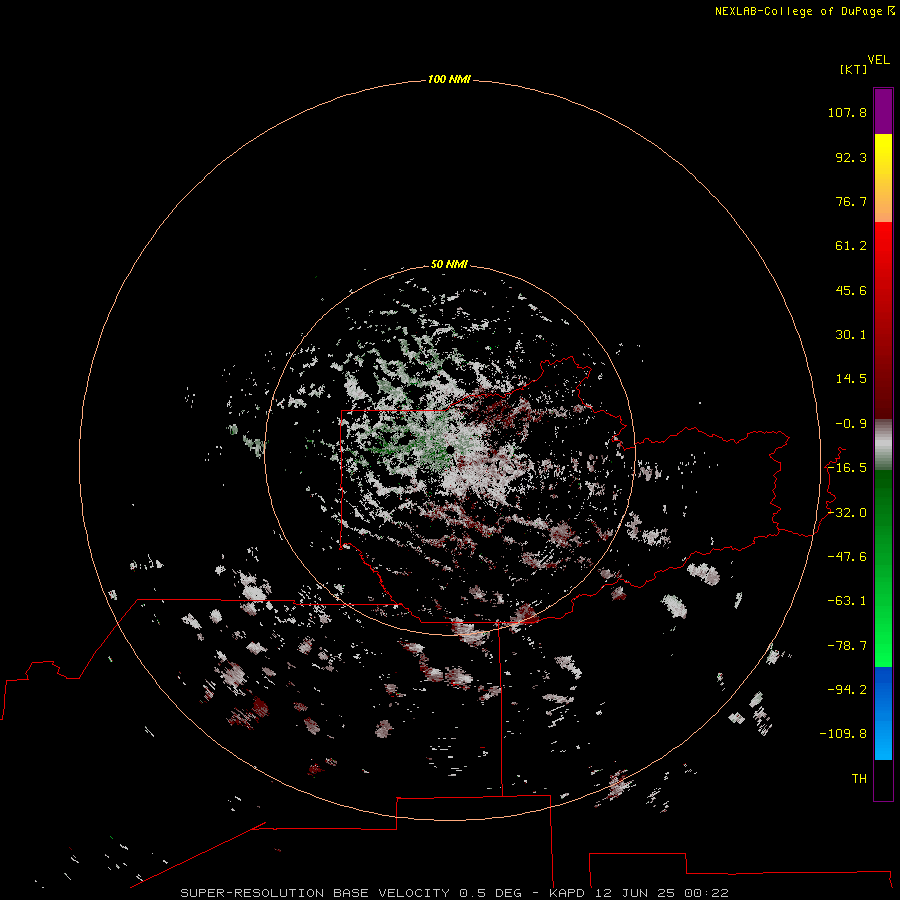Click the purple segment of the color bar
Screen dimensions: 900x900
(883, 111)
